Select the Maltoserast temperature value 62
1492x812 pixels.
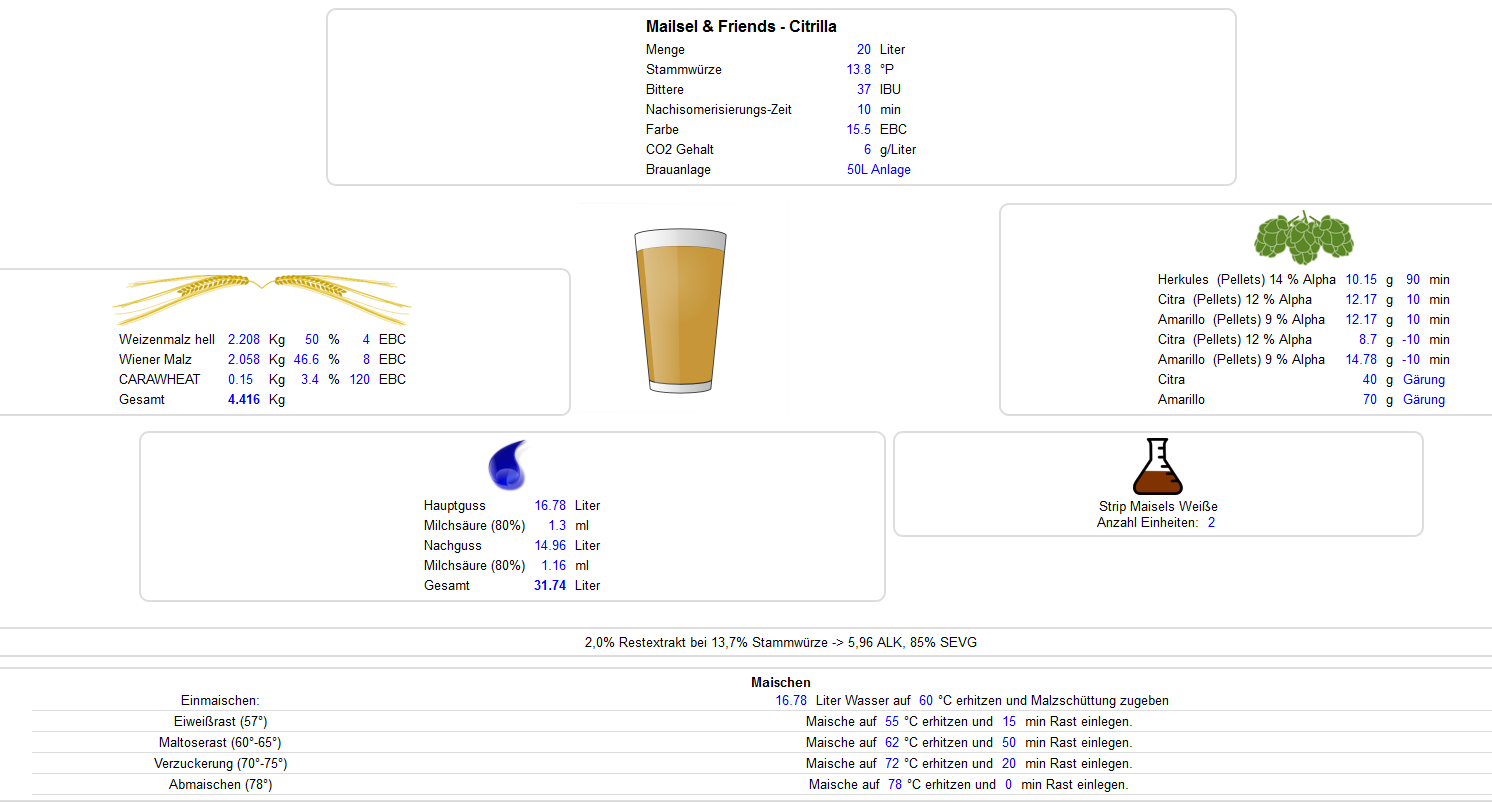[x=893, y=743]
